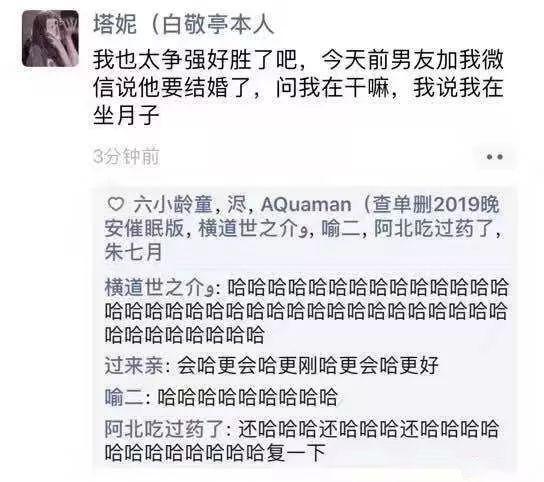The image size is (544, 482).
Task: Tap commenter name 喻二 in the comments
Action: point(124,397)
